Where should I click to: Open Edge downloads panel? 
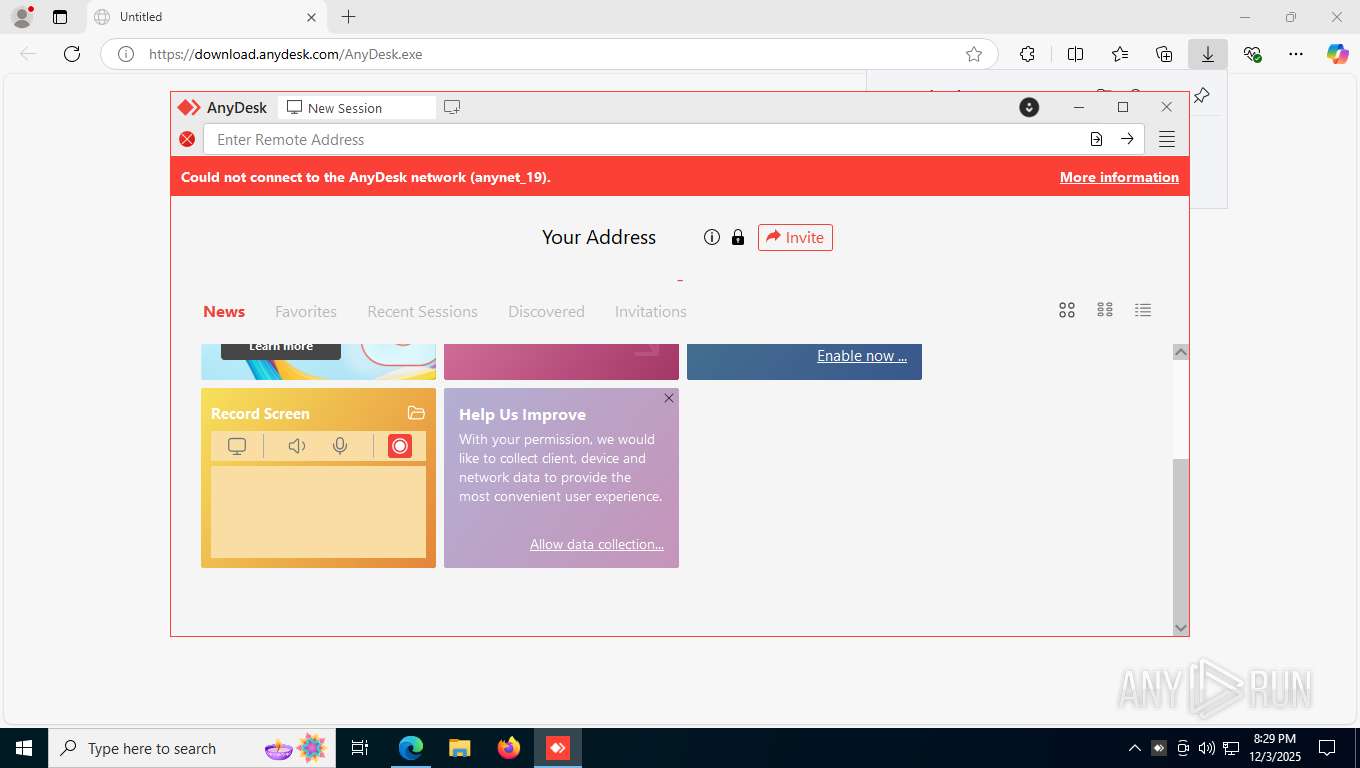tap(1208, 54)
